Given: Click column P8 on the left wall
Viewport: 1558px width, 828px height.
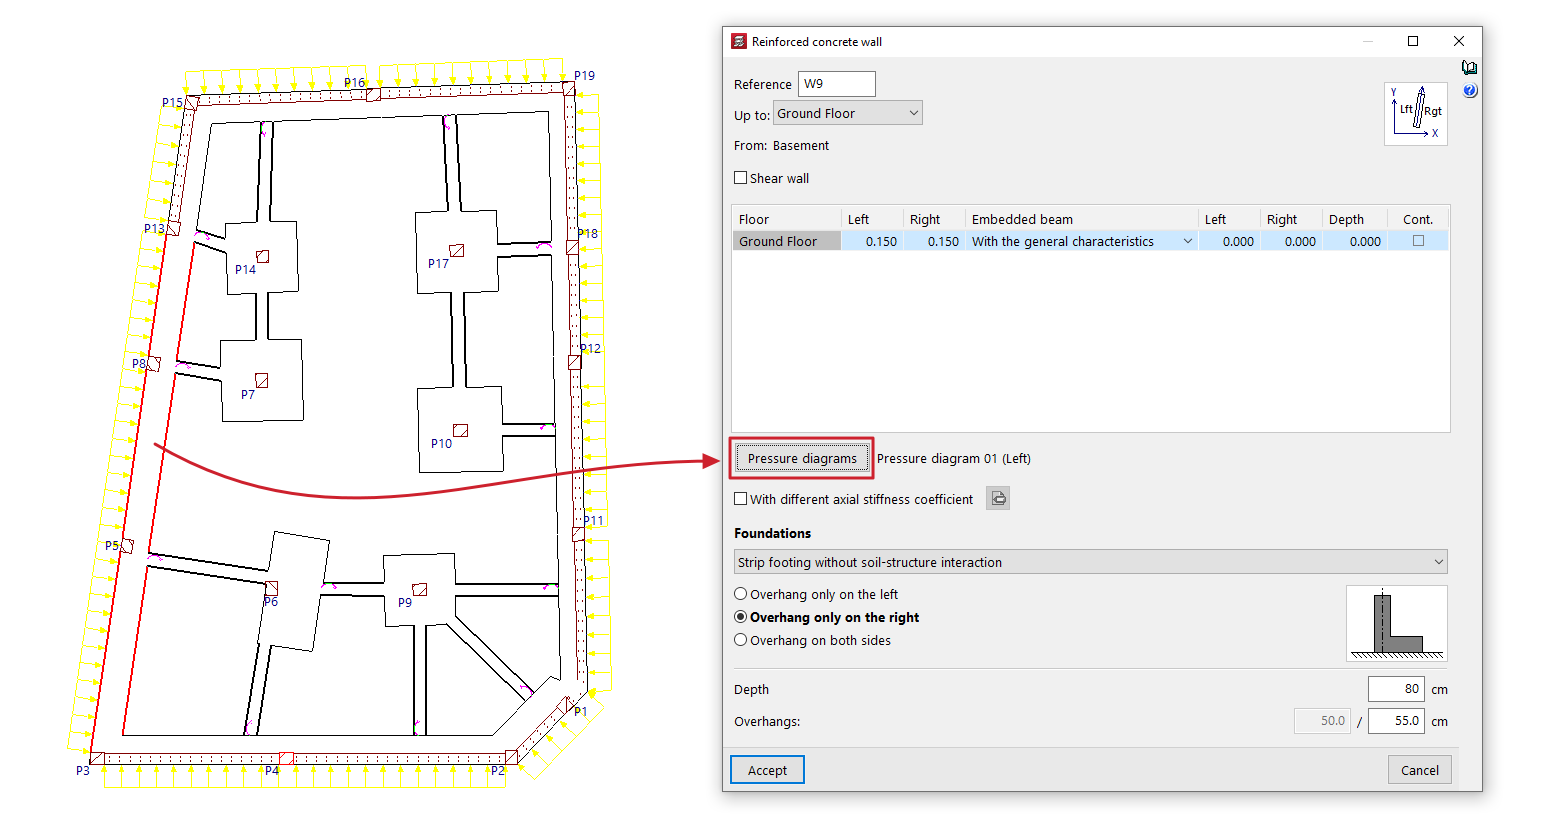Looking at the screenshot, I should 153,364.
